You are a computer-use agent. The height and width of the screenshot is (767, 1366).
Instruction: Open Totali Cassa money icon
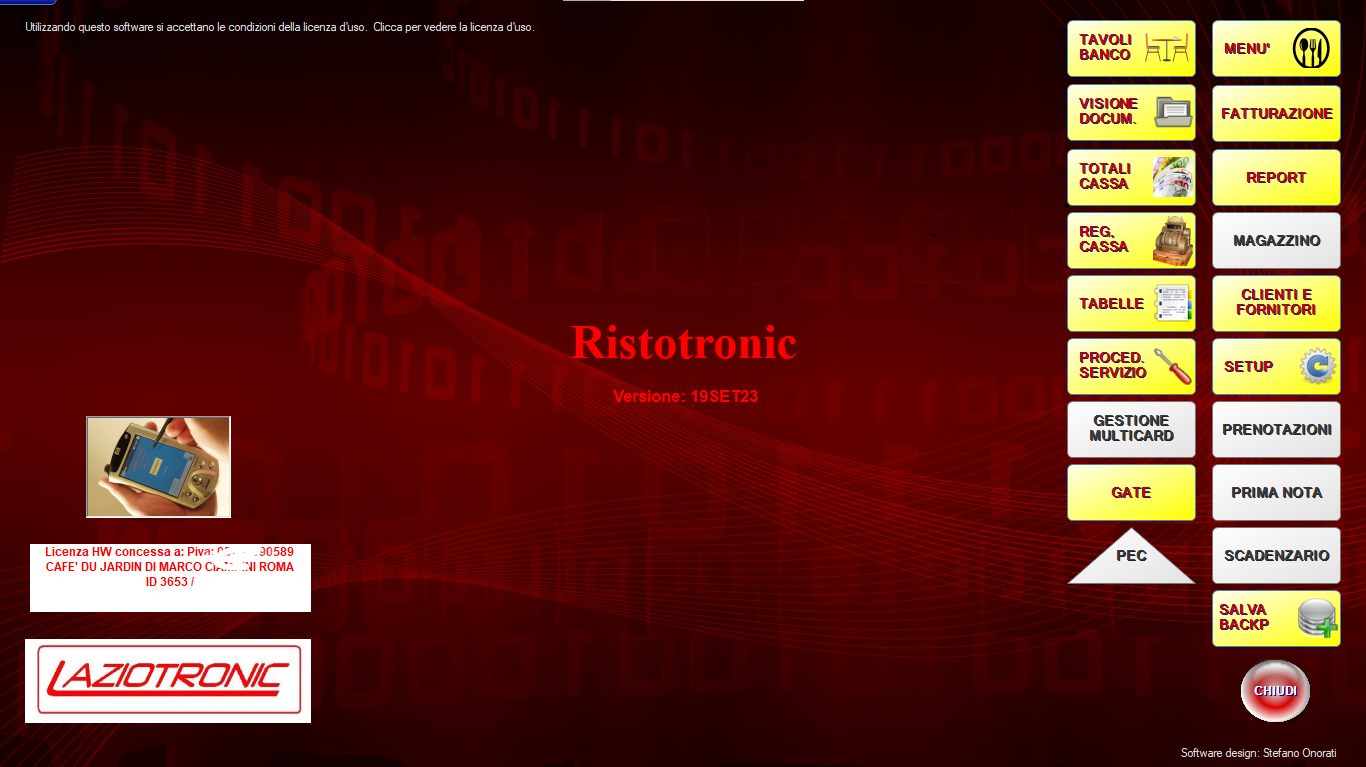click(1173, 177)
